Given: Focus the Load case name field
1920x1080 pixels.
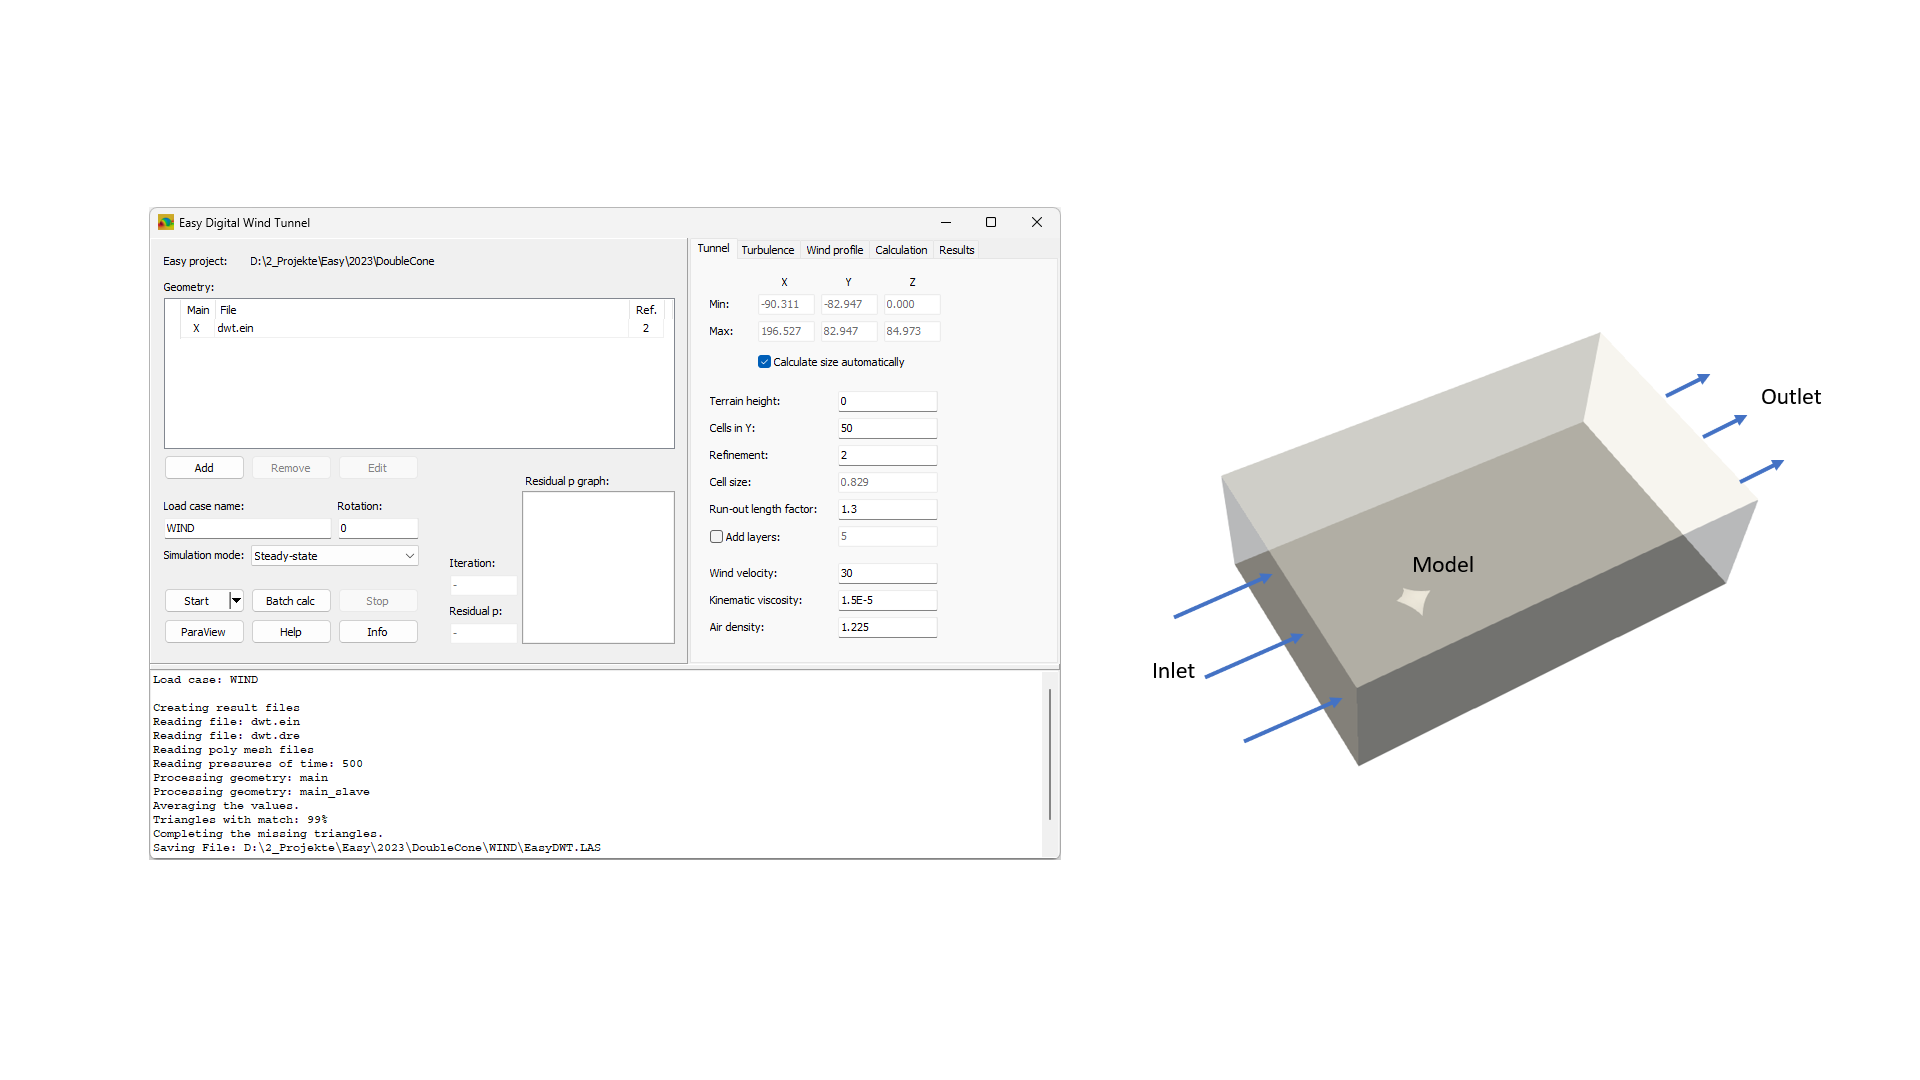Looking at the screenshot, I should (x=246, y=528).
